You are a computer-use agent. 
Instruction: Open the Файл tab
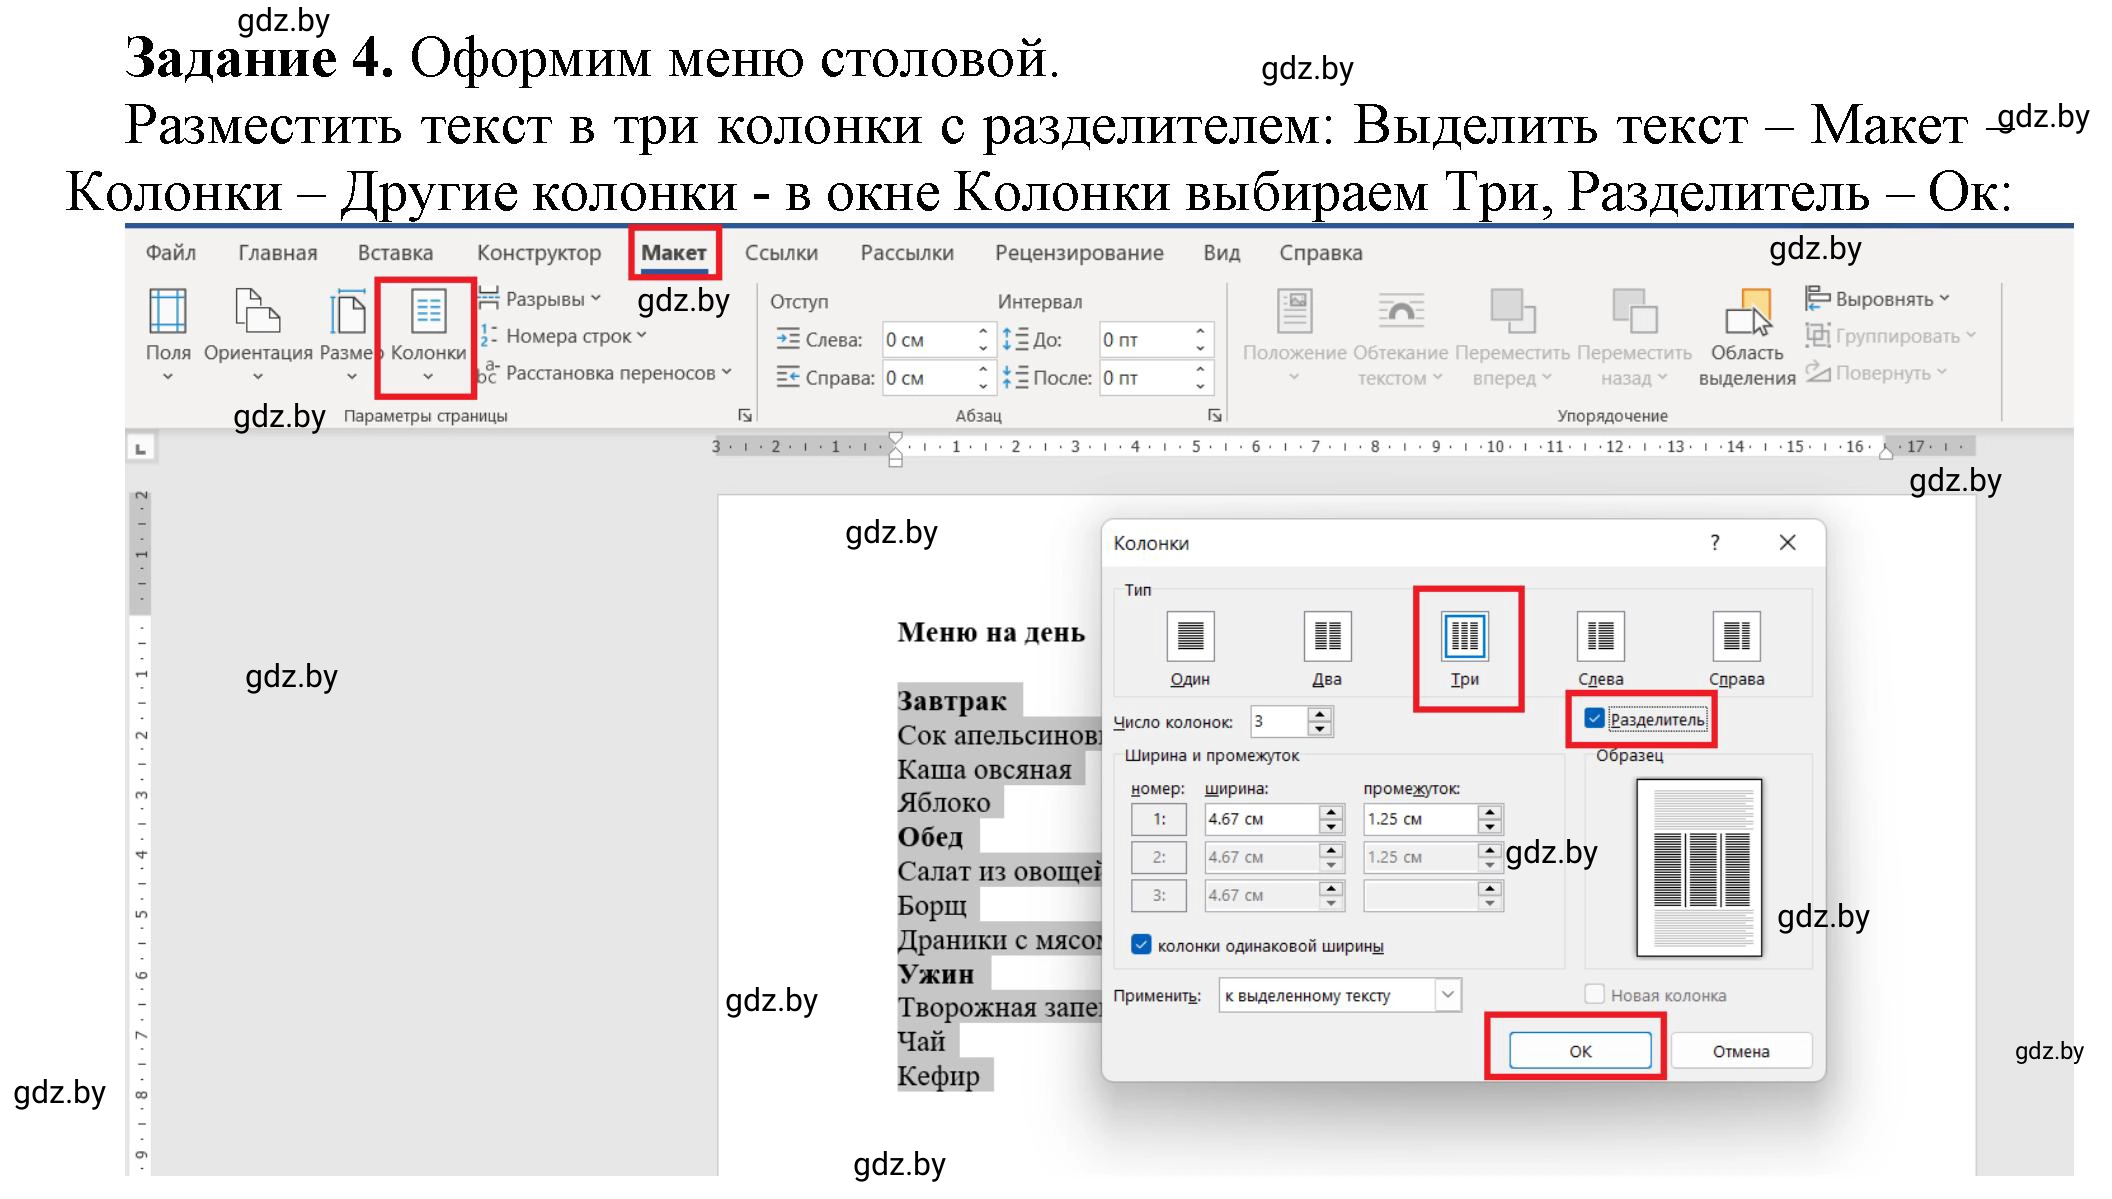[171, 253]
